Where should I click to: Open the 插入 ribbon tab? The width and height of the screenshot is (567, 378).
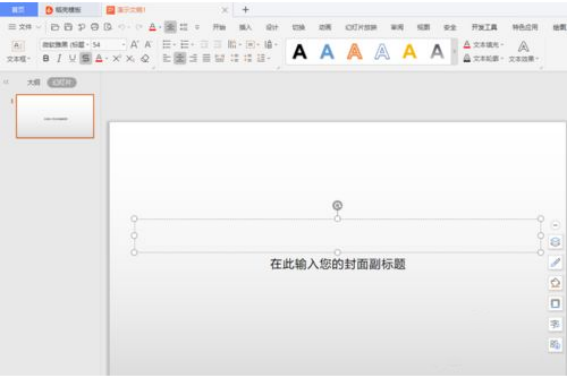[245, 27]
